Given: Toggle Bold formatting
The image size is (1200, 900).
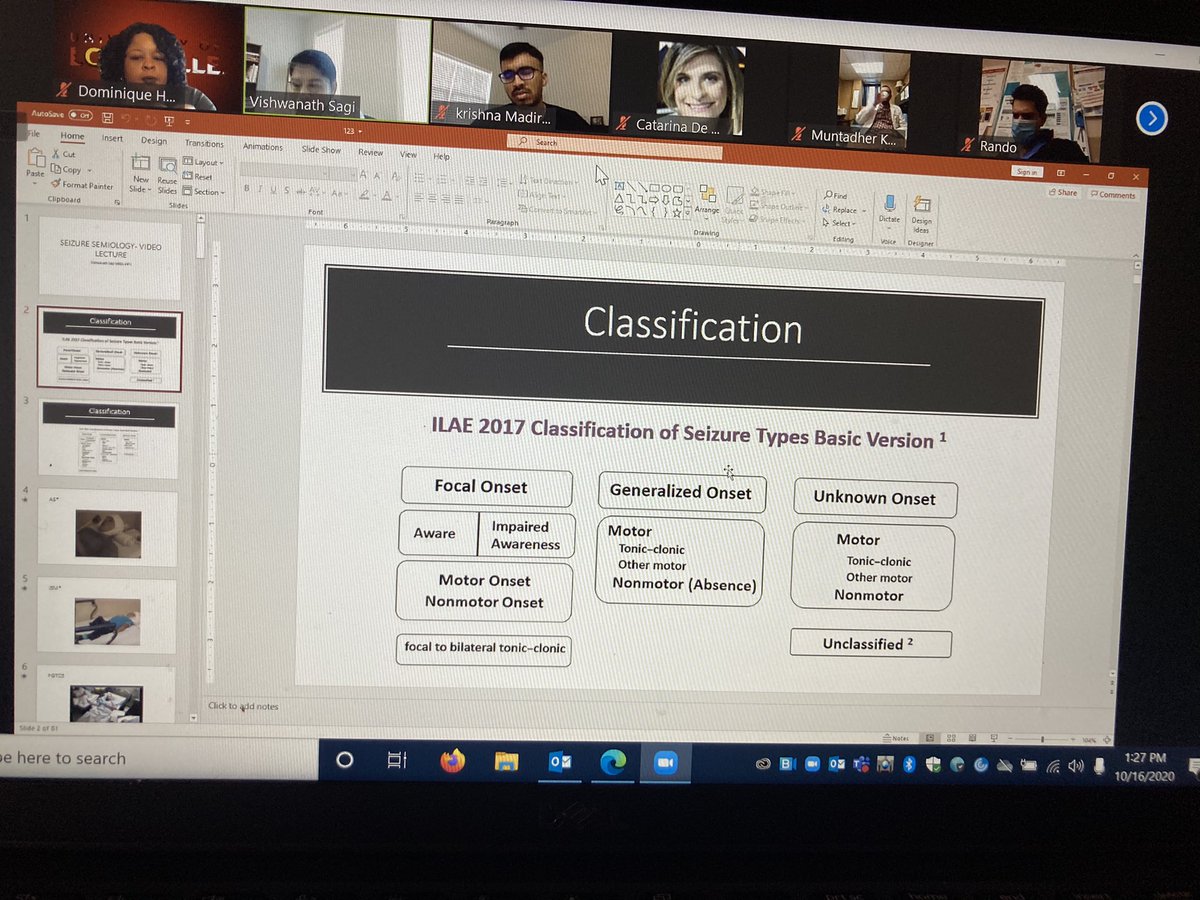Looking at the screenshot, I should pos(248,189).
